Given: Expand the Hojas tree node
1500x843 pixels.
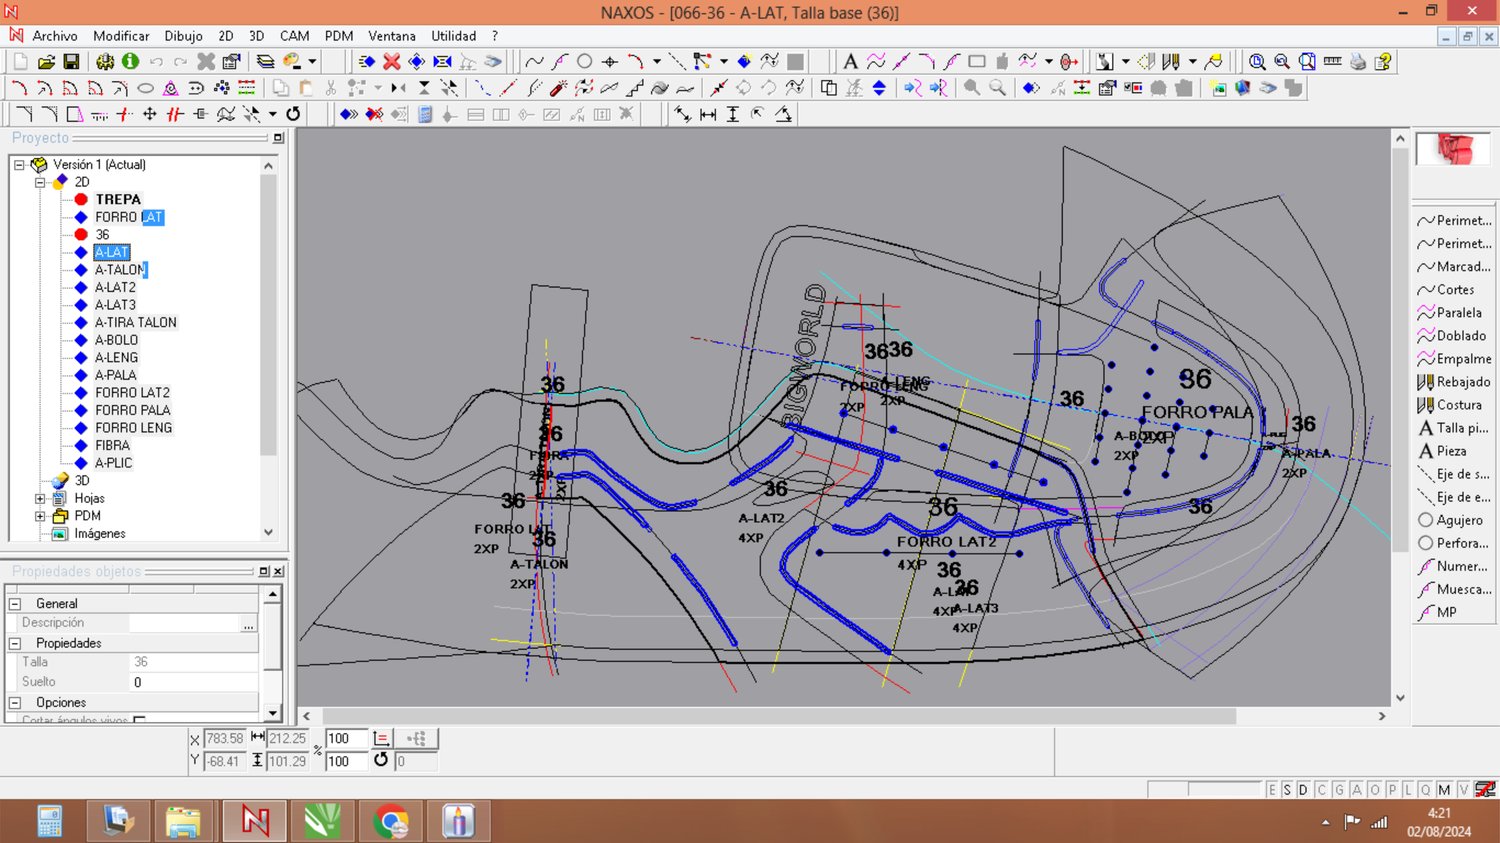Looking at the screenshot, I should tap(40, 498).
